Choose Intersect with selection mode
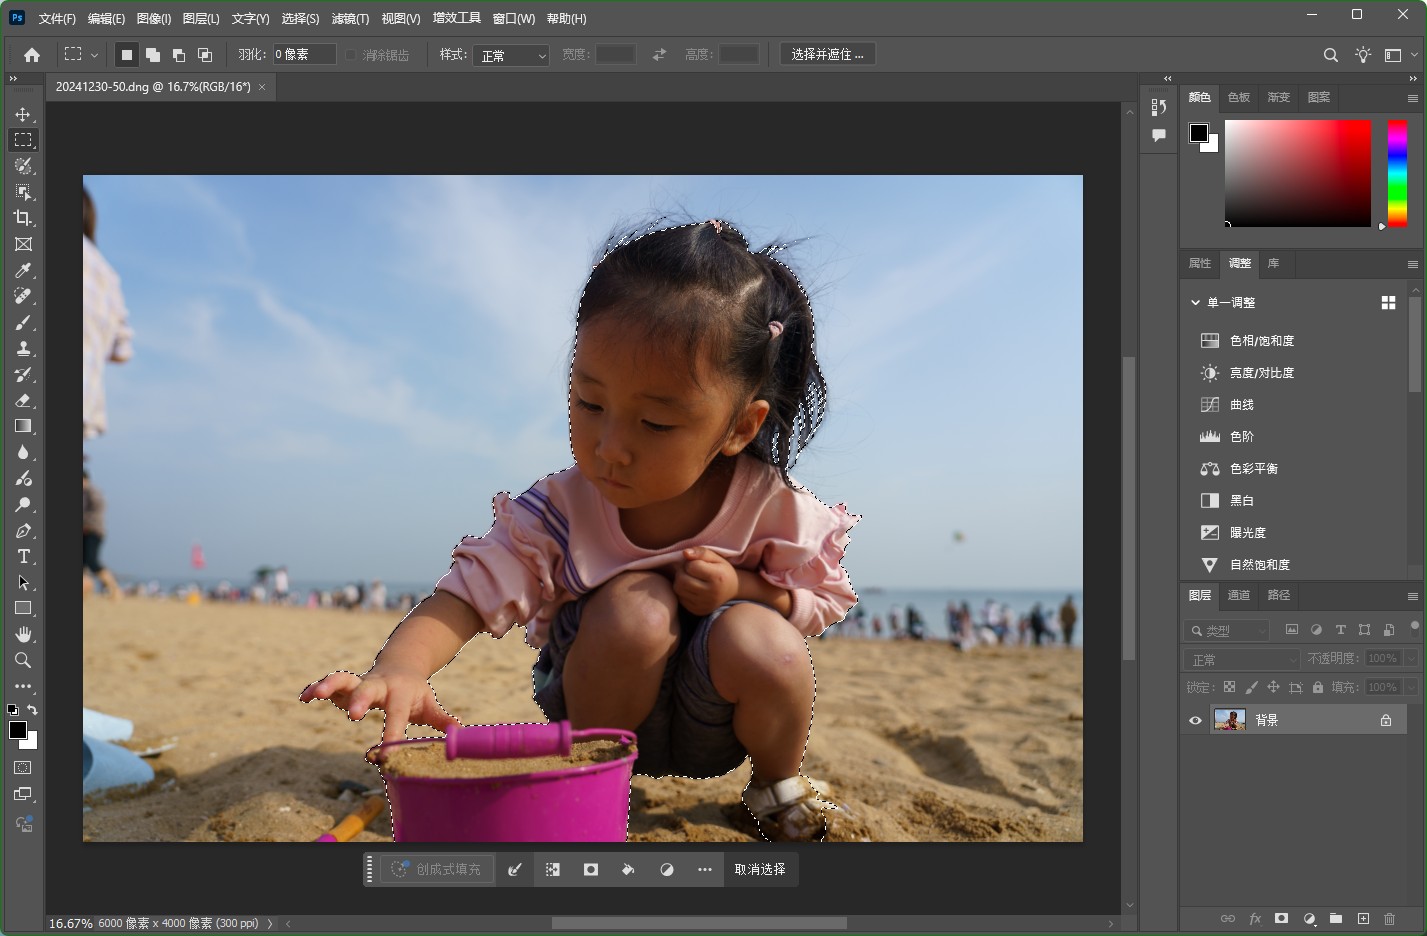This screenshot has height=936, width=1427. click(x=205, y=55)
